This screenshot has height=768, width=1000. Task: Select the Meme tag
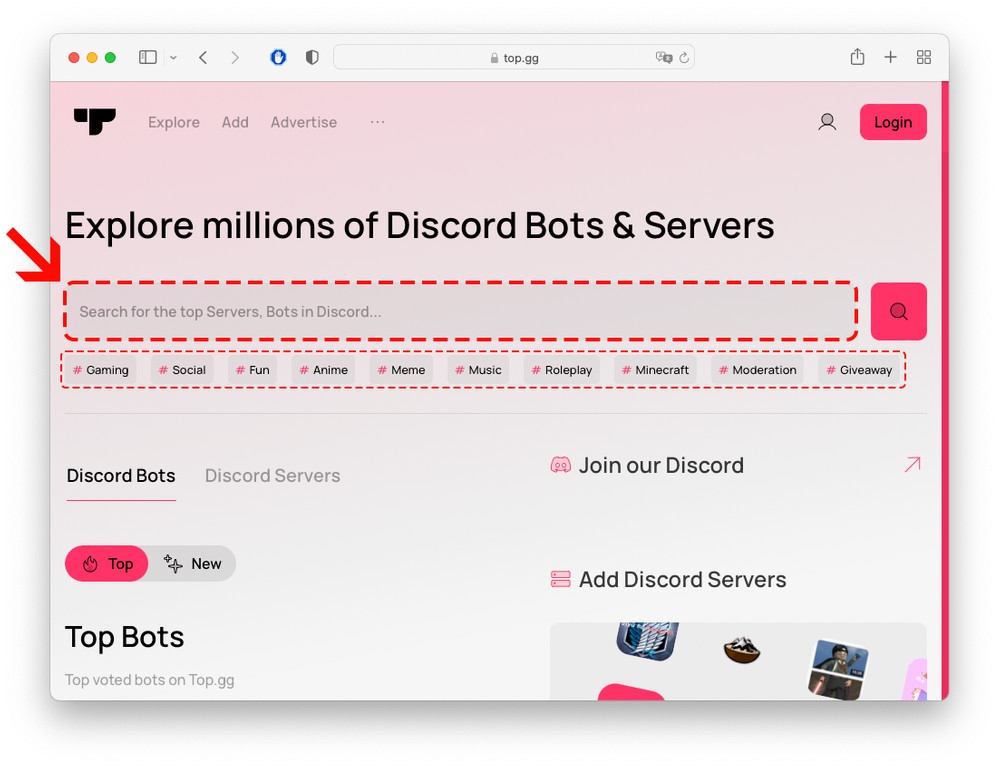pos(401,370)
